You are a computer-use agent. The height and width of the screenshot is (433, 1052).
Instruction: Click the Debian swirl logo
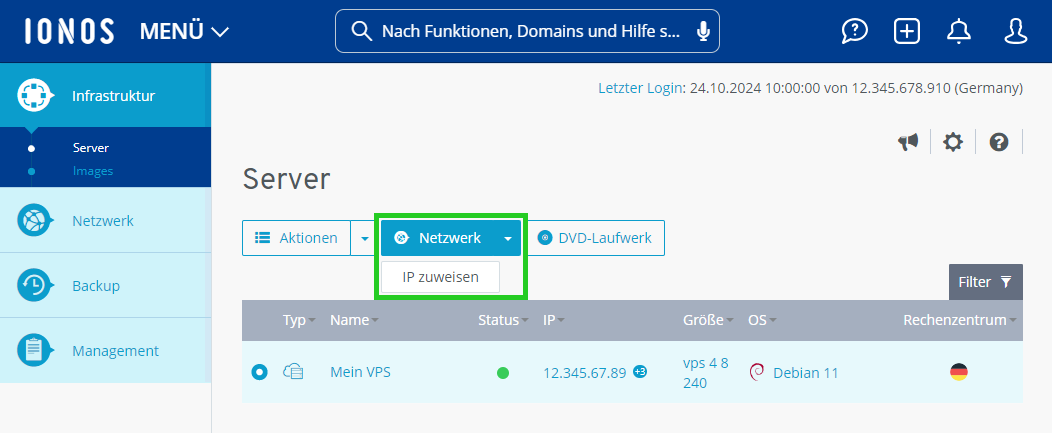(757, 372)
